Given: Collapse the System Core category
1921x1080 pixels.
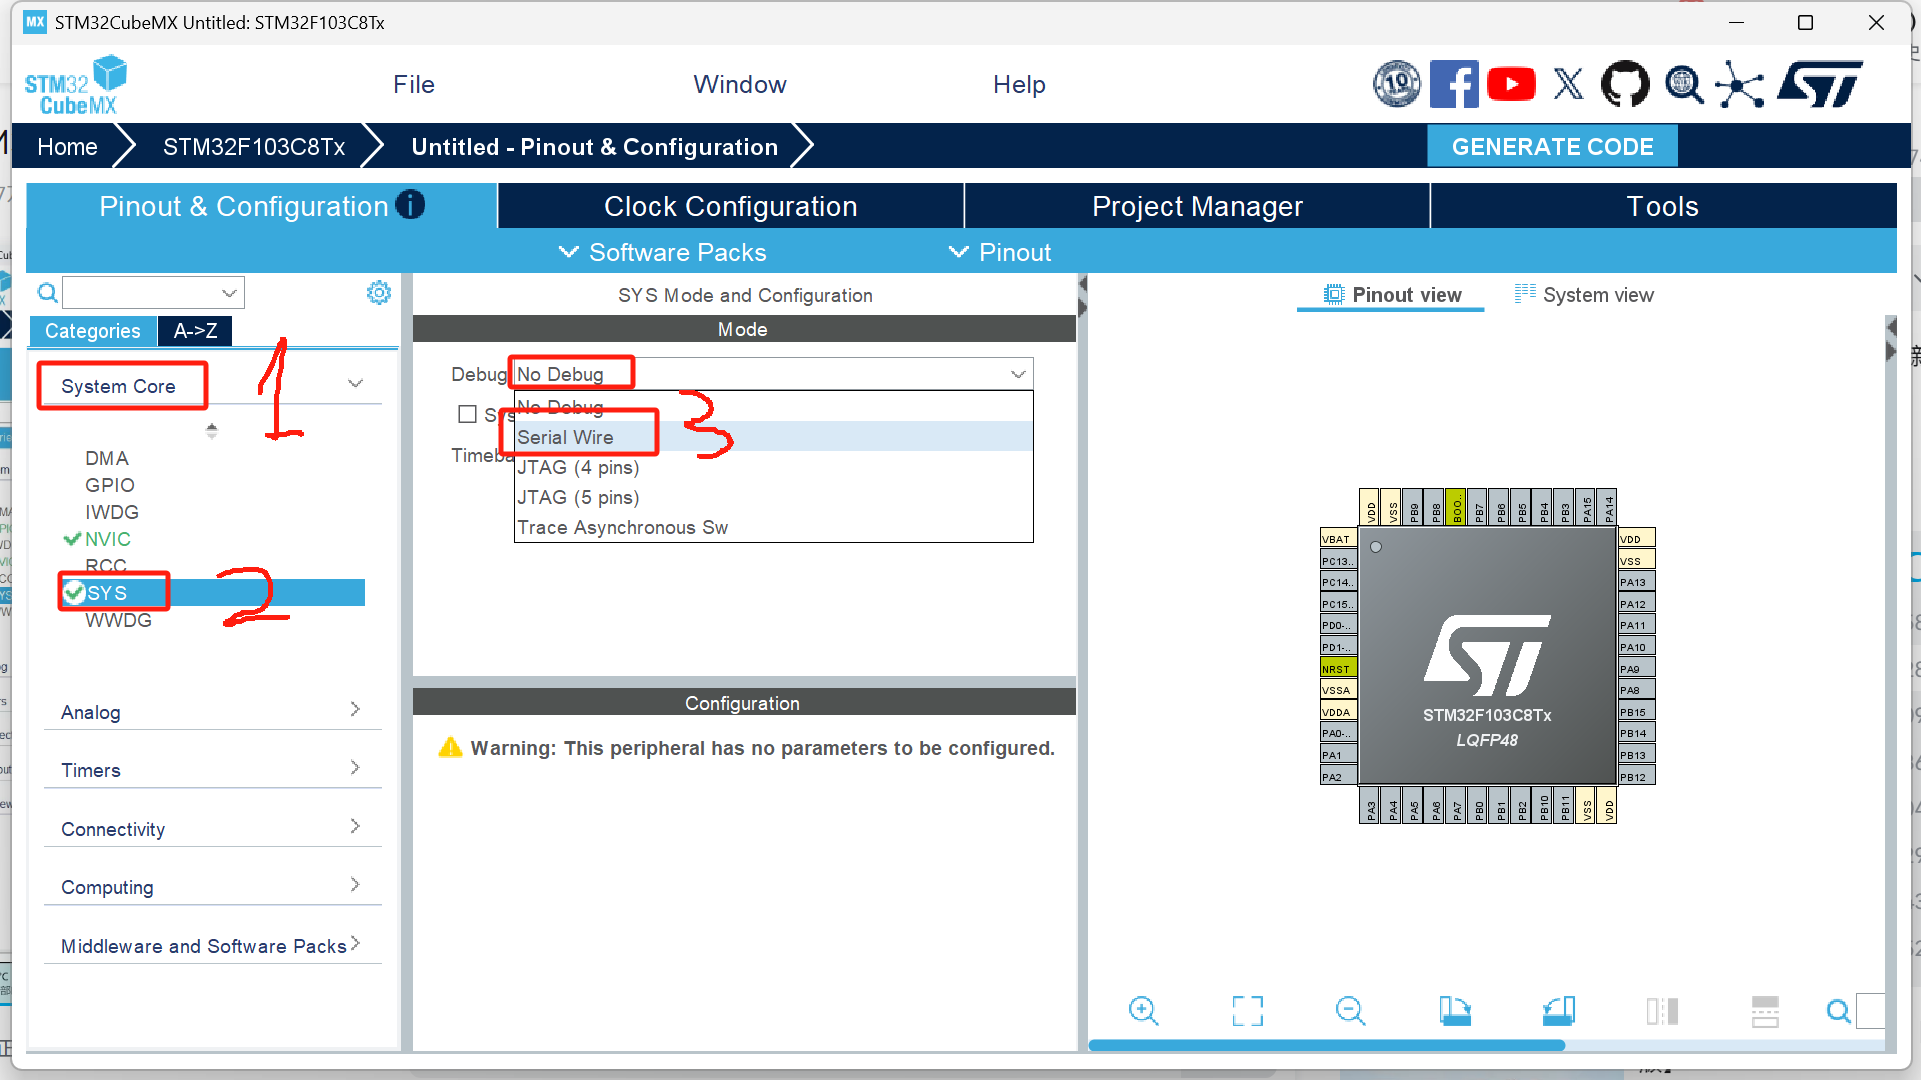Looking at the screenshot, I should (x=355, y=385).
